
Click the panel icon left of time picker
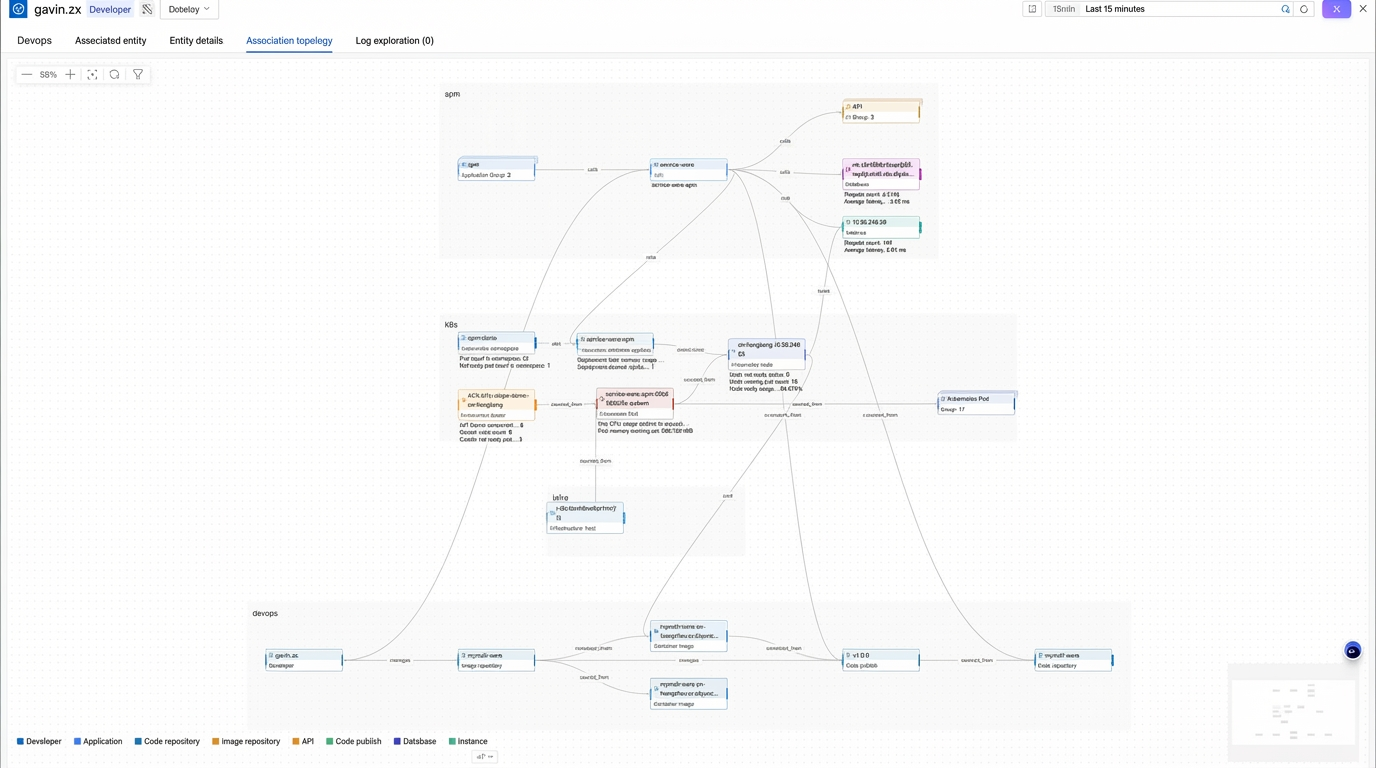(x=1032, y=9)
